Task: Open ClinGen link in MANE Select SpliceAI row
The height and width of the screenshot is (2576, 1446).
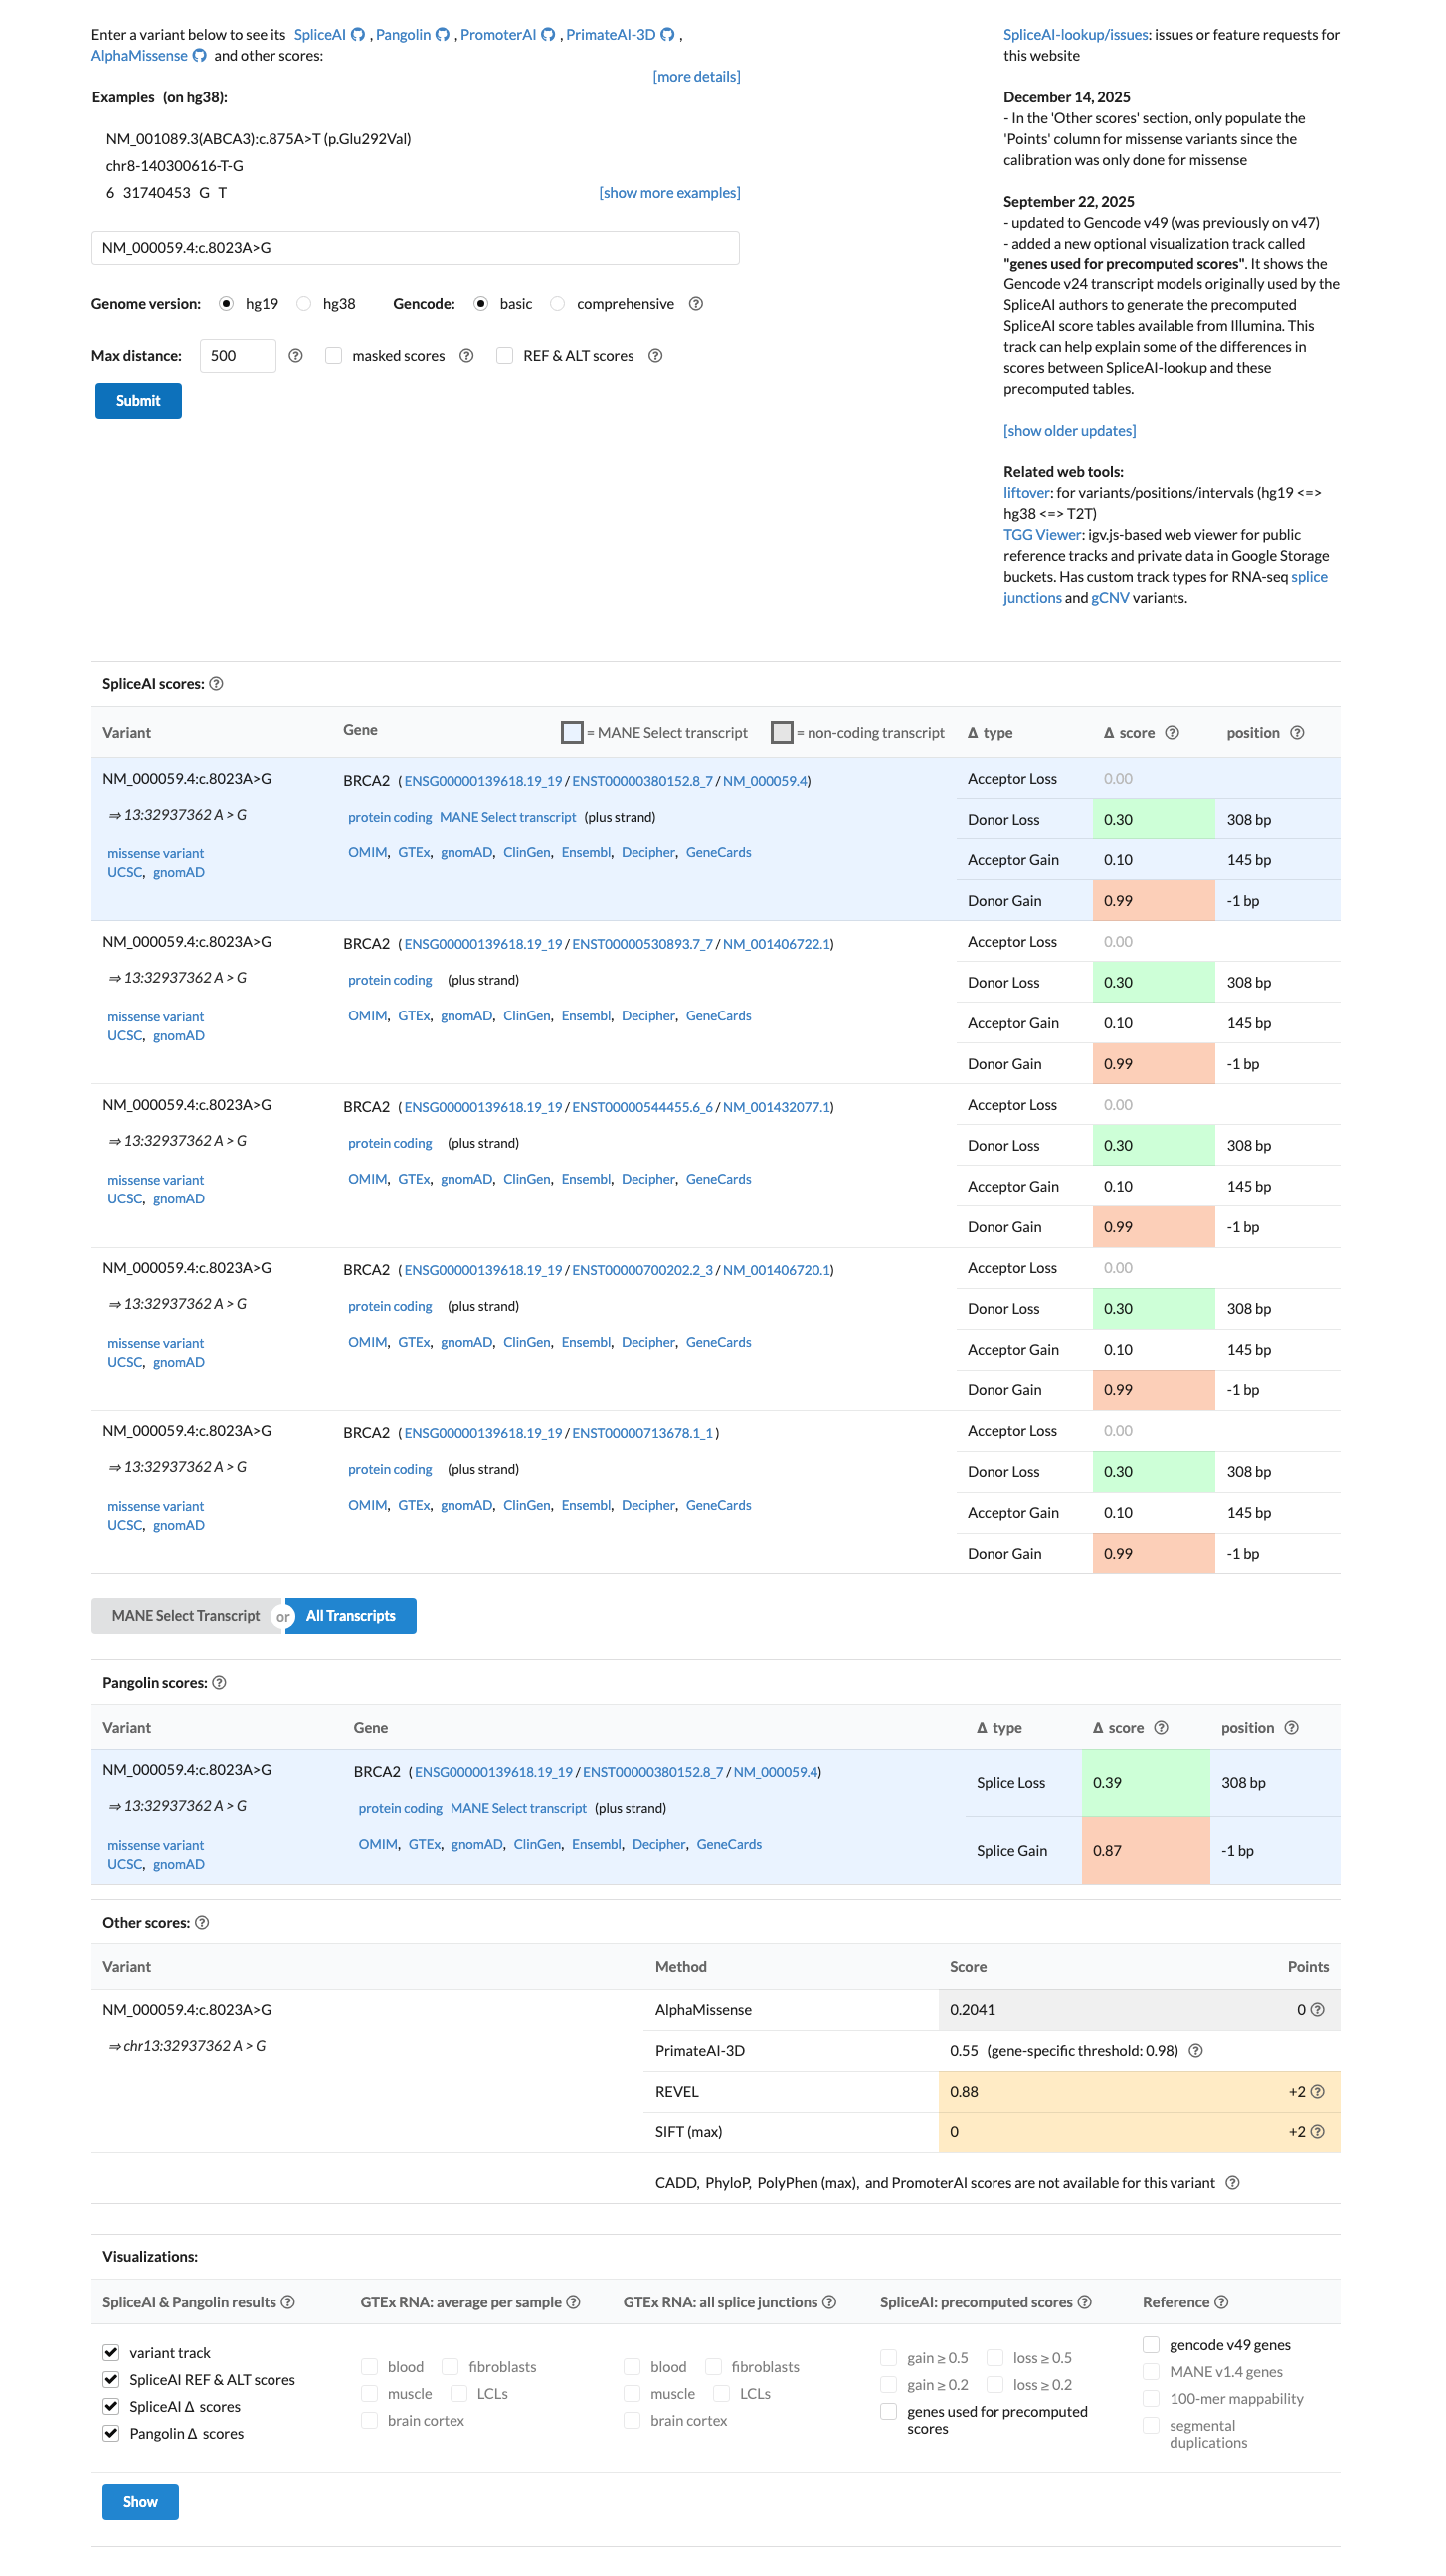Action: click(x=527, y=853)
